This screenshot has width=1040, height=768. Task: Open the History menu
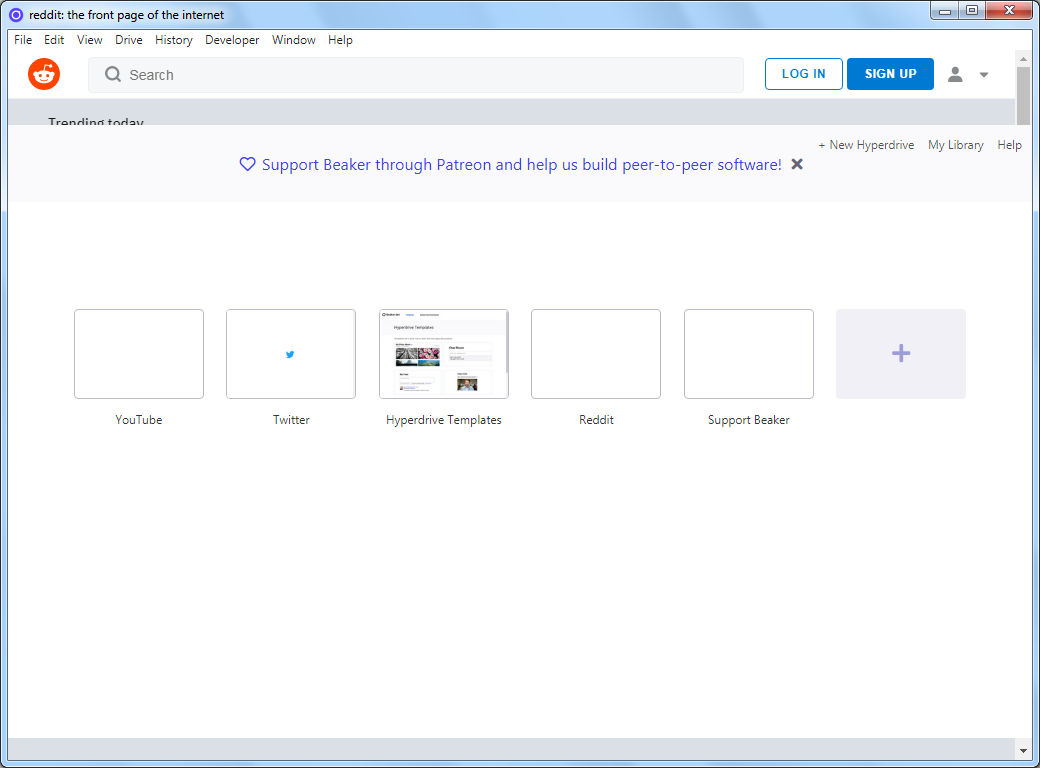[174, 40]
